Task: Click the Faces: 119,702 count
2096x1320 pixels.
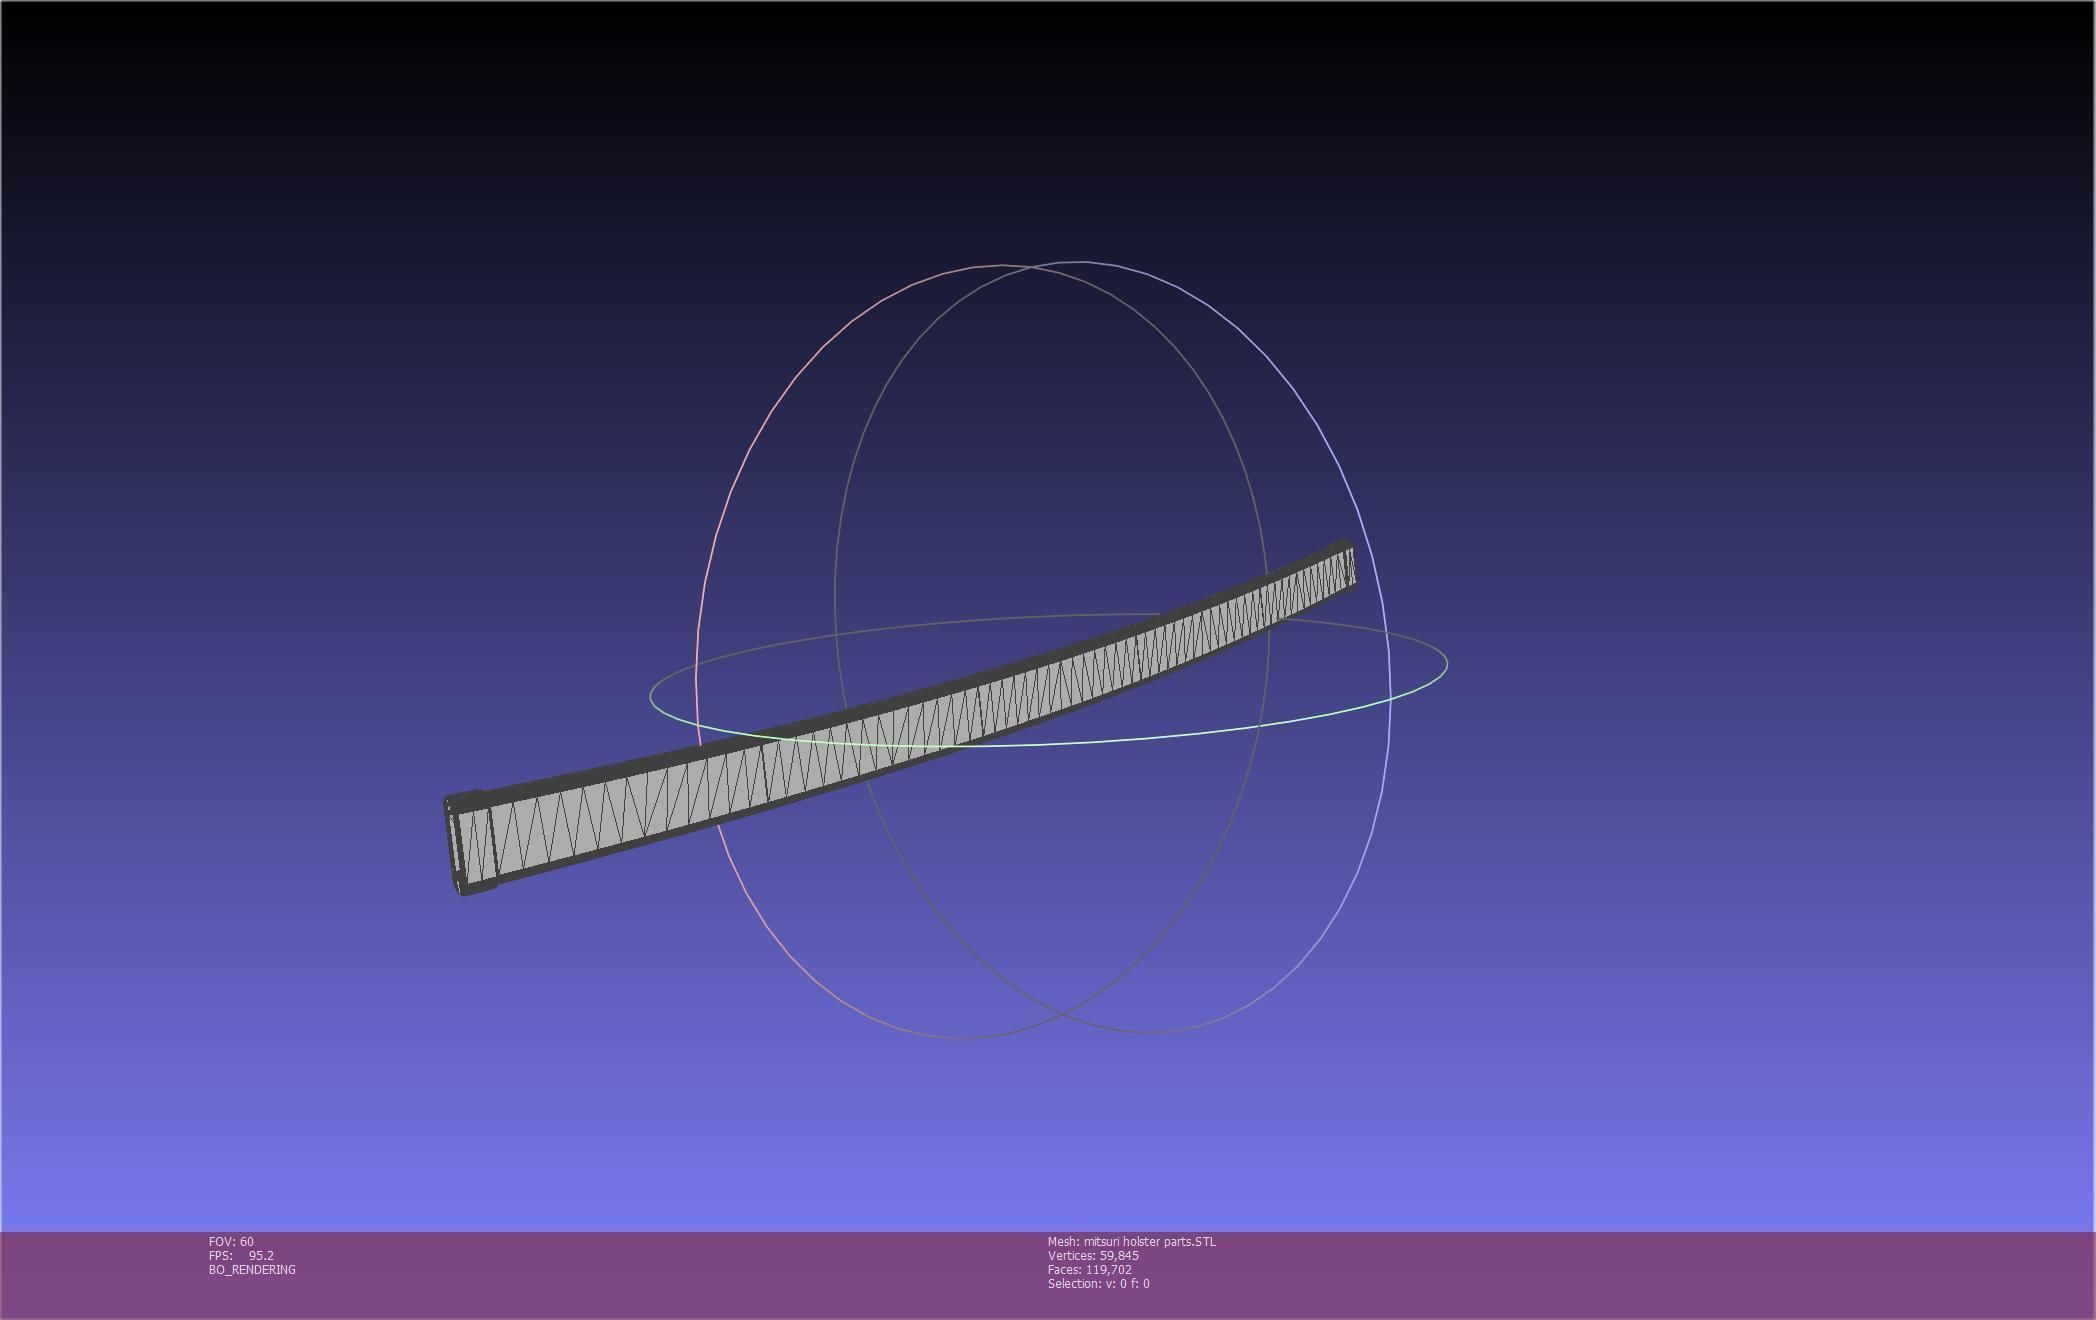Action: [1090, 1269]
